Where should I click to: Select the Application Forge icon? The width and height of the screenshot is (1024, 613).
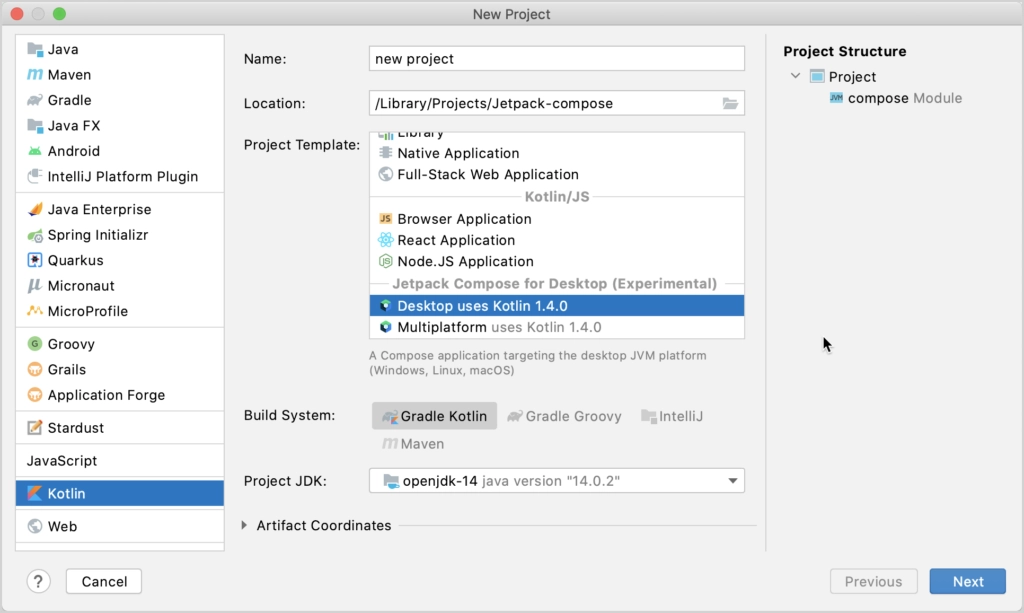35,394
